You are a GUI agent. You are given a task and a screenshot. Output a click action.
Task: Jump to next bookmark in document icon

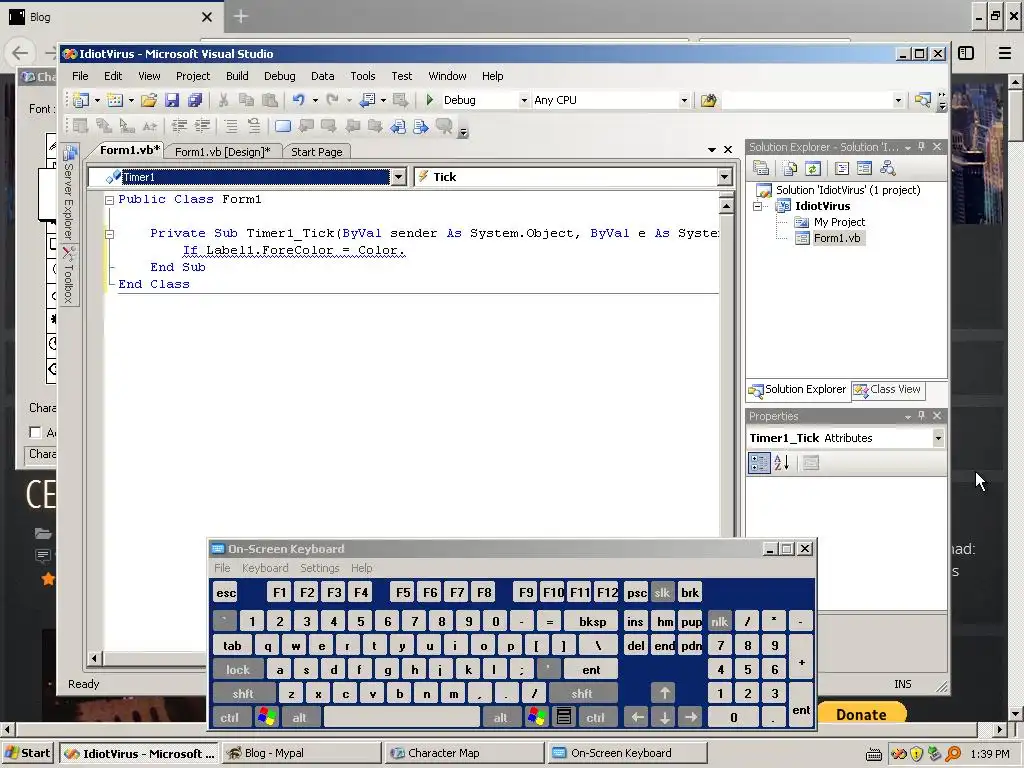pyautogui.click(x=421, y=126)
